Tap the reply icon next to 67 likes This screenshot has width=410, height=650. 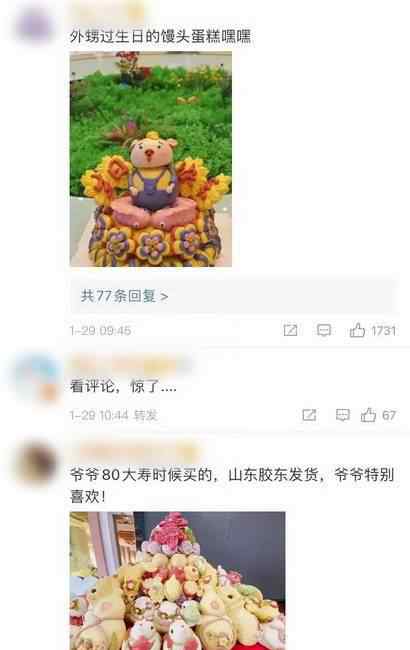[x=342, y=415]
